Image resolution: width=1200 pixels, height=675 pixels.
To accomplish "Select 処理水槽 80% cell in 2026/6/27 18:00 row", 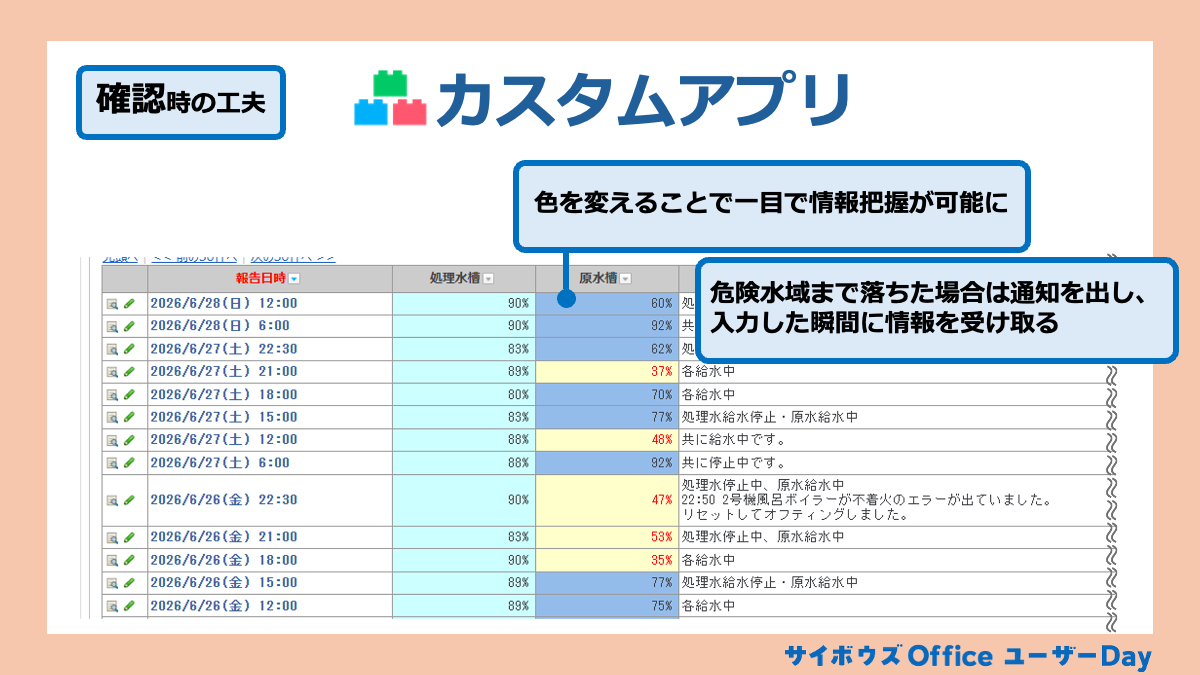I will [x=464, y=395].
